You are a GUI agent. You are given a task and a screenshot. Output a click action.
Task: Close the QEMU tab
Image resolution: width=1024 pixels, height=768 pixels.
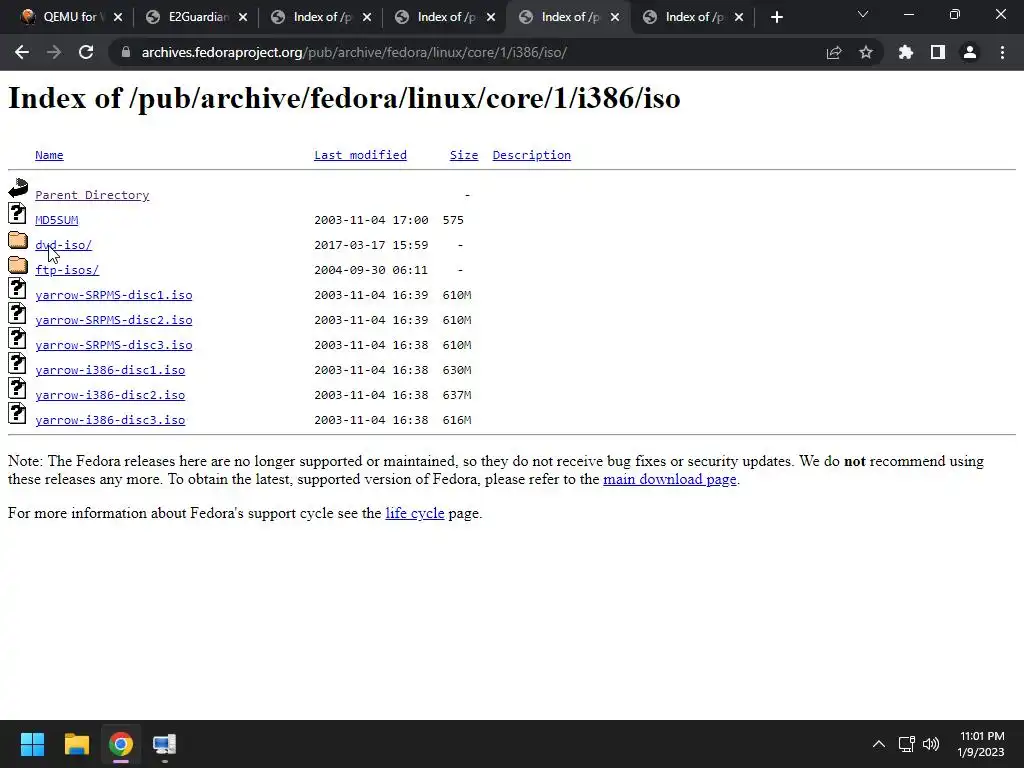(118, 17)
